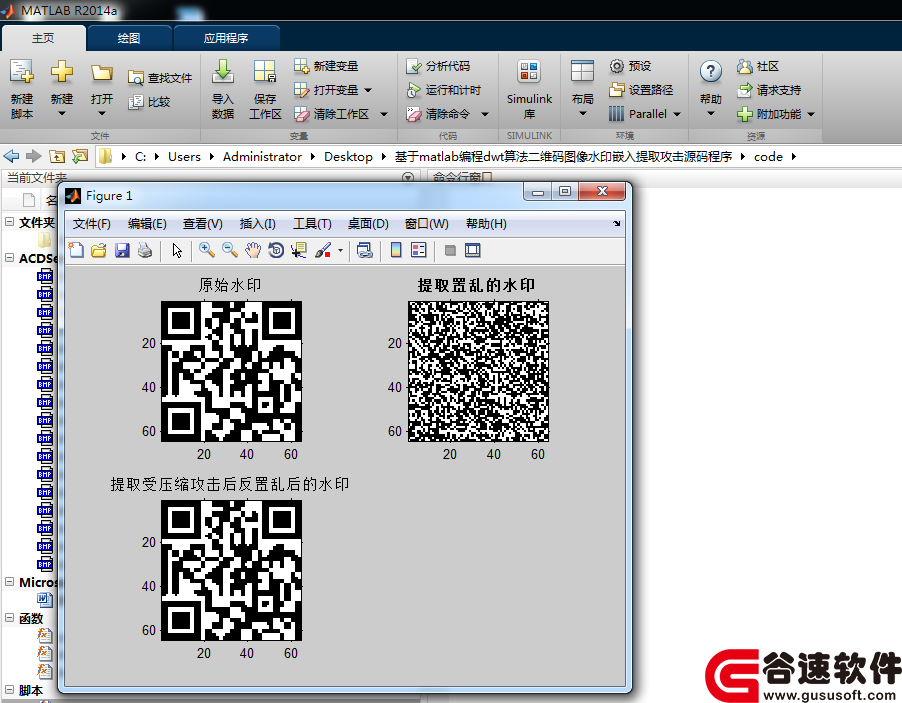Switch to the 绘图 (Plots) ribbon tab
This screenshot has height=703, width=902.
(x=129, y=38)
